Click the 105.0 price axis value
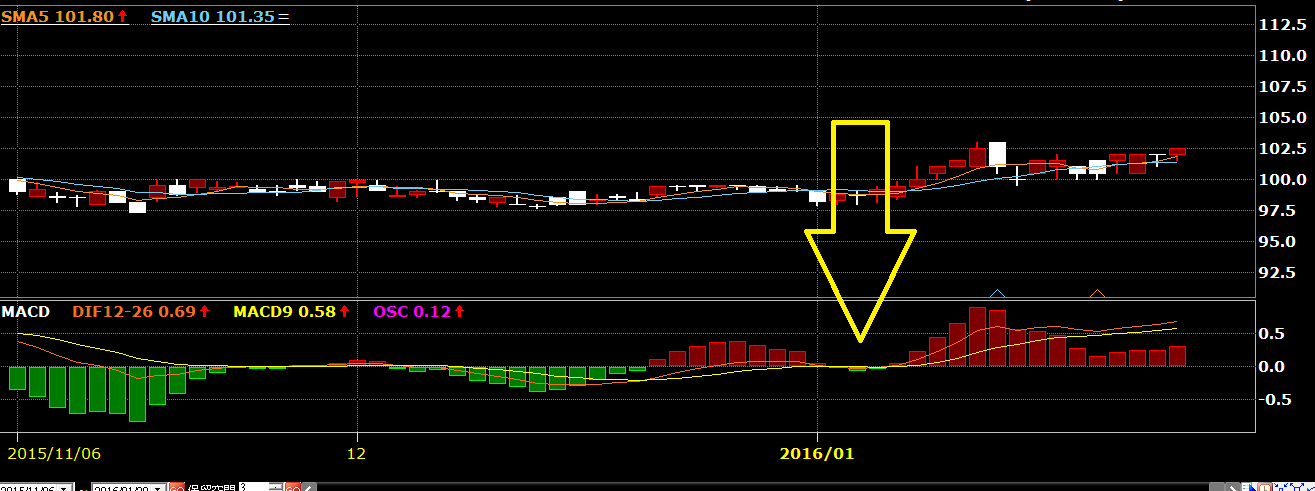Image resolution: width=1315 pixels, height=491 pixels. [1281, 118]
